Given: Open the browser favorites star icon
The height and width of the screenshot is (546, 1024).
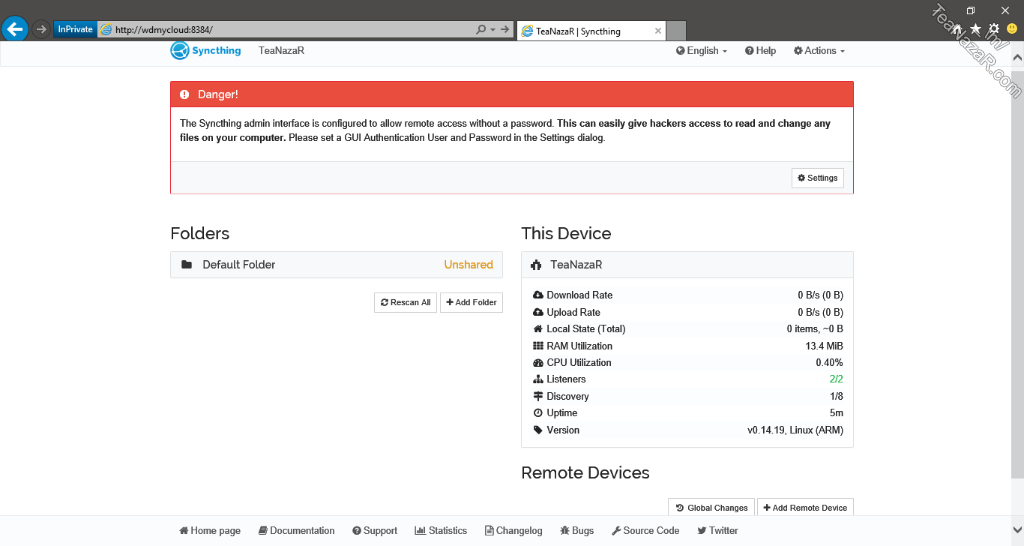Looking at the screenshot, I should 975,29.
